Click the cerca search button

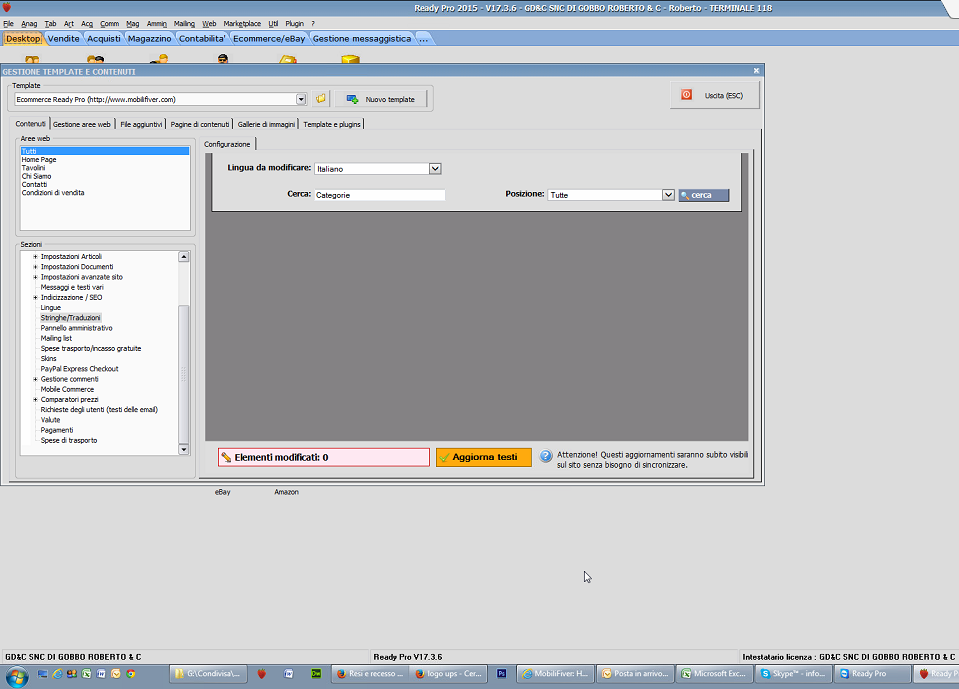tap(703, 195)
